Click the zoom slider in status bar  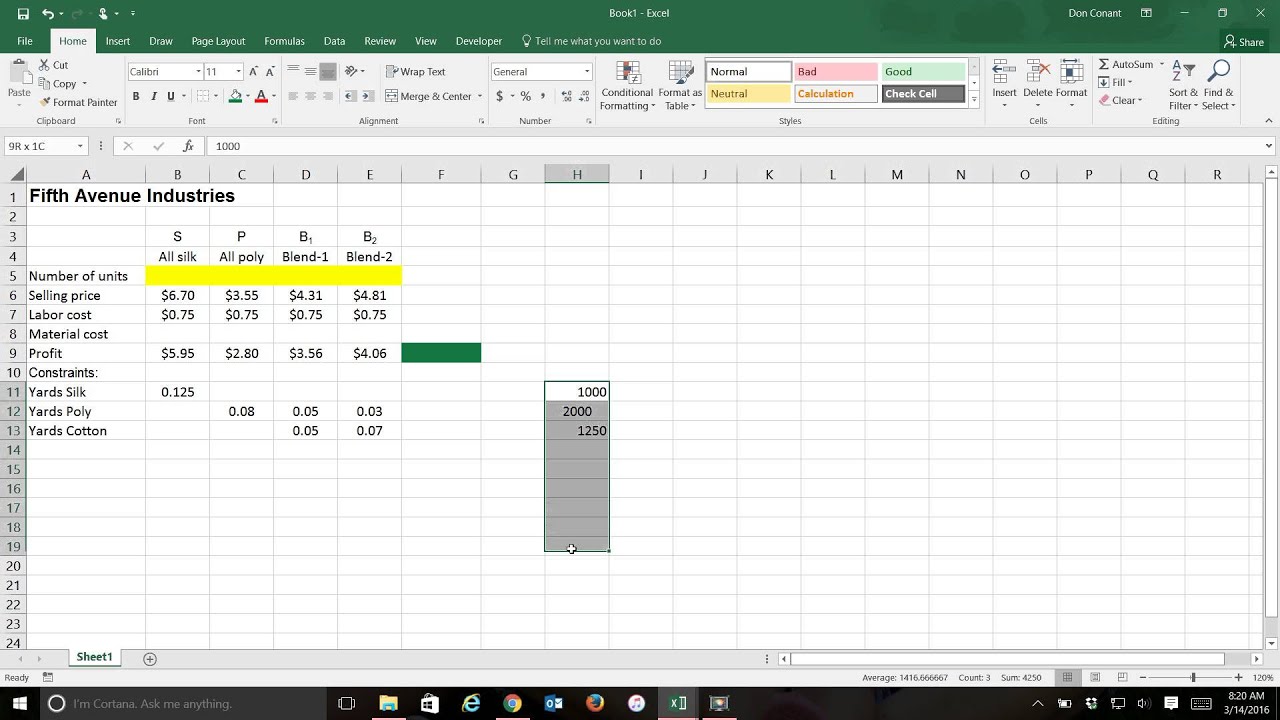[1192, 678]
